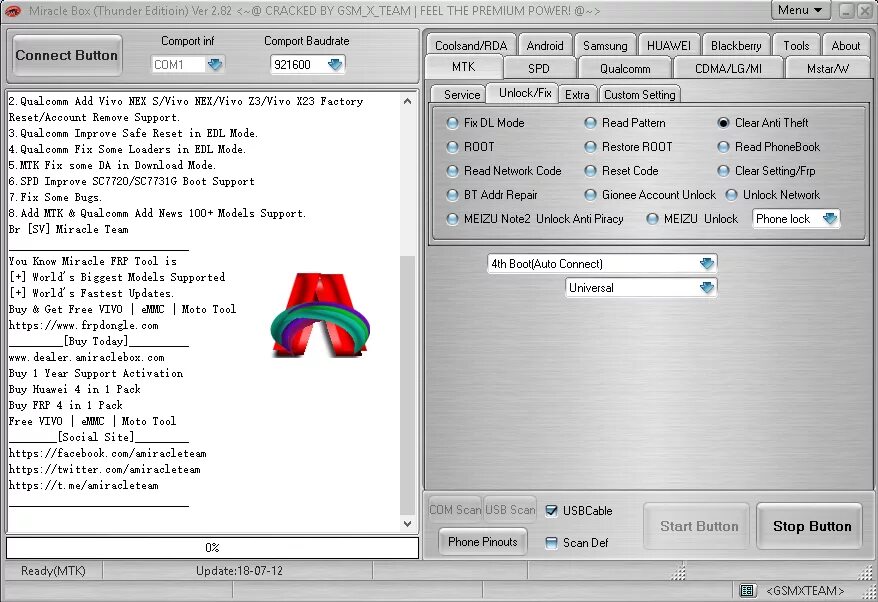
Task: Open the Tools tab
Action: click(796, 45)
